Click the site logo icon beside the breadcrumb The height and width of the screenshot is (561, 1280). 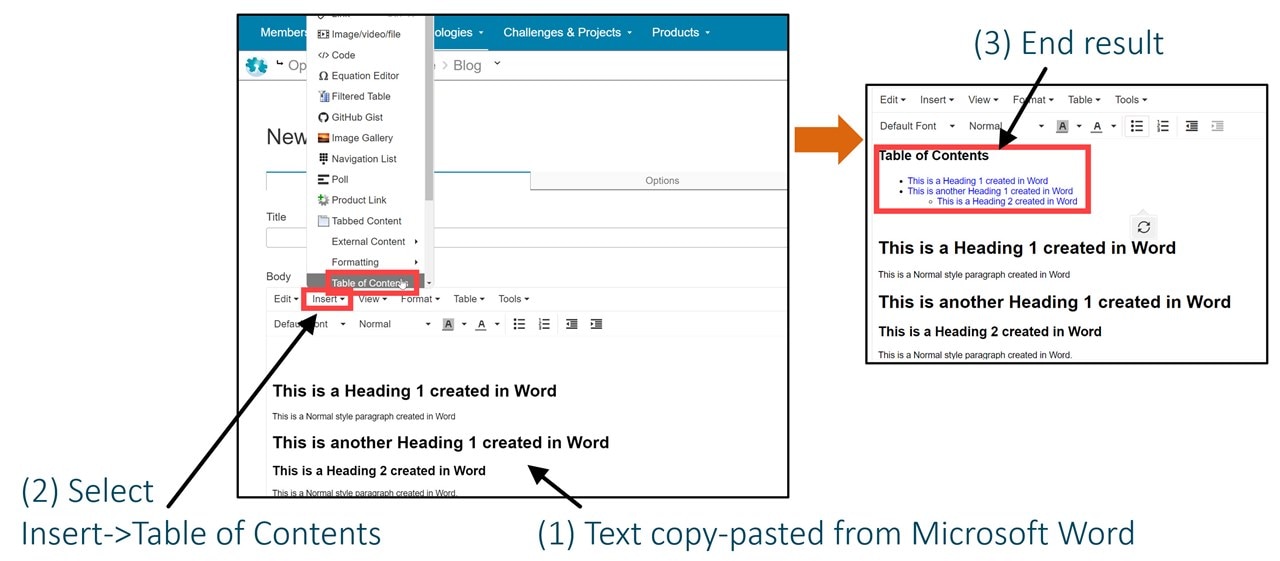pyautogui.click(x=257, y=66)
